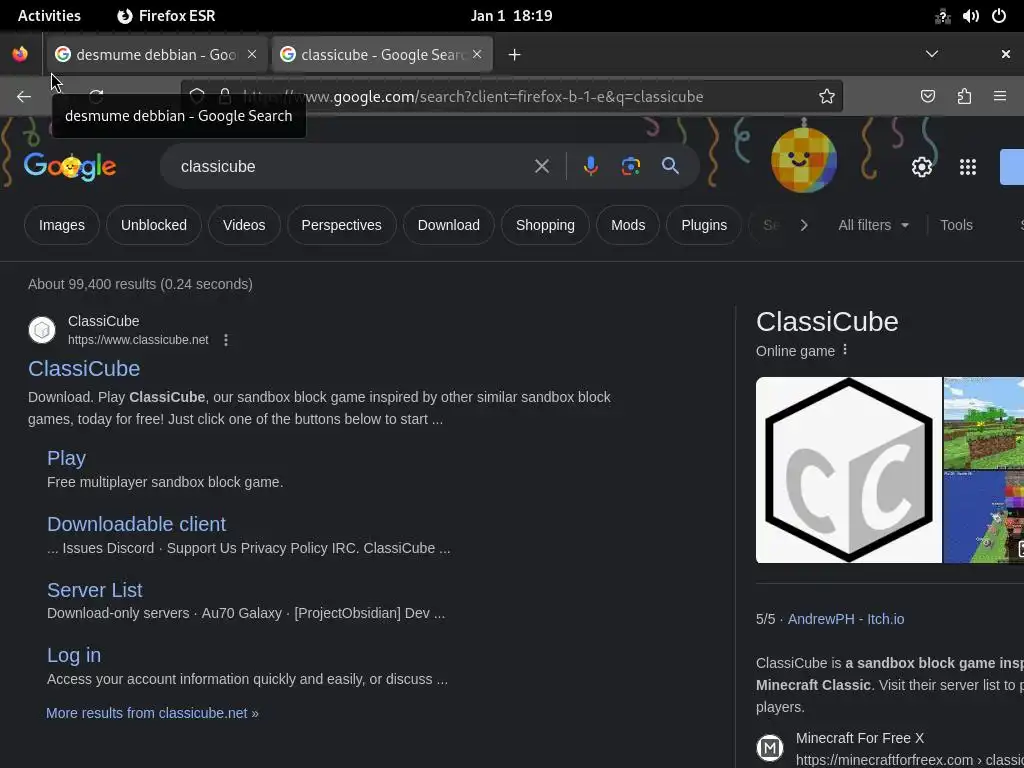Screen dimensions: 1024x768
Task: Open the system volume icon
Action: point(970,16)
